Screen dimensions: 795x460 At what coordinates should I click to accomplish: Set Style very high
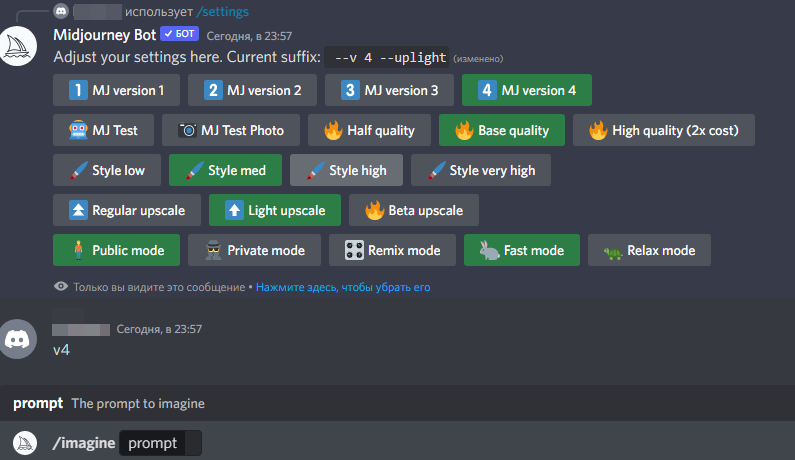481,170
